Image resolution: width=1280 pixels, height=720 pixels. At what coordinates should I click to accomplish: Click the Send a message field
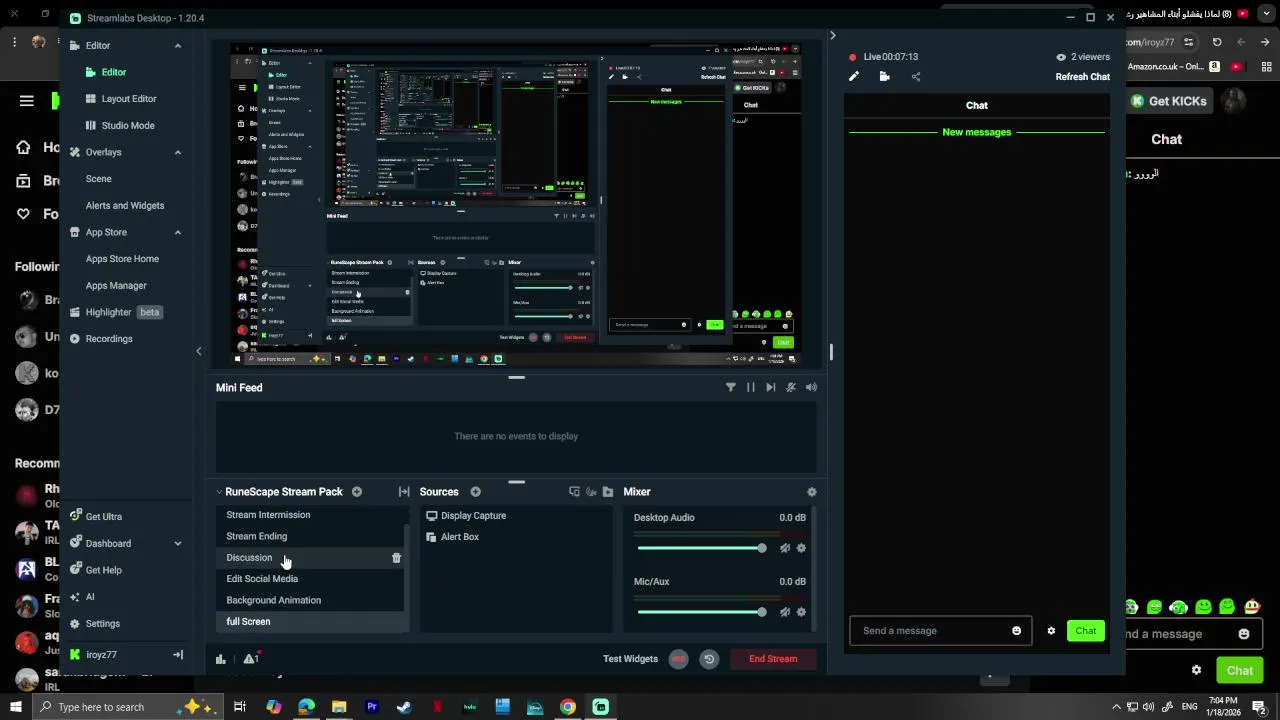(x=940, y=631)
